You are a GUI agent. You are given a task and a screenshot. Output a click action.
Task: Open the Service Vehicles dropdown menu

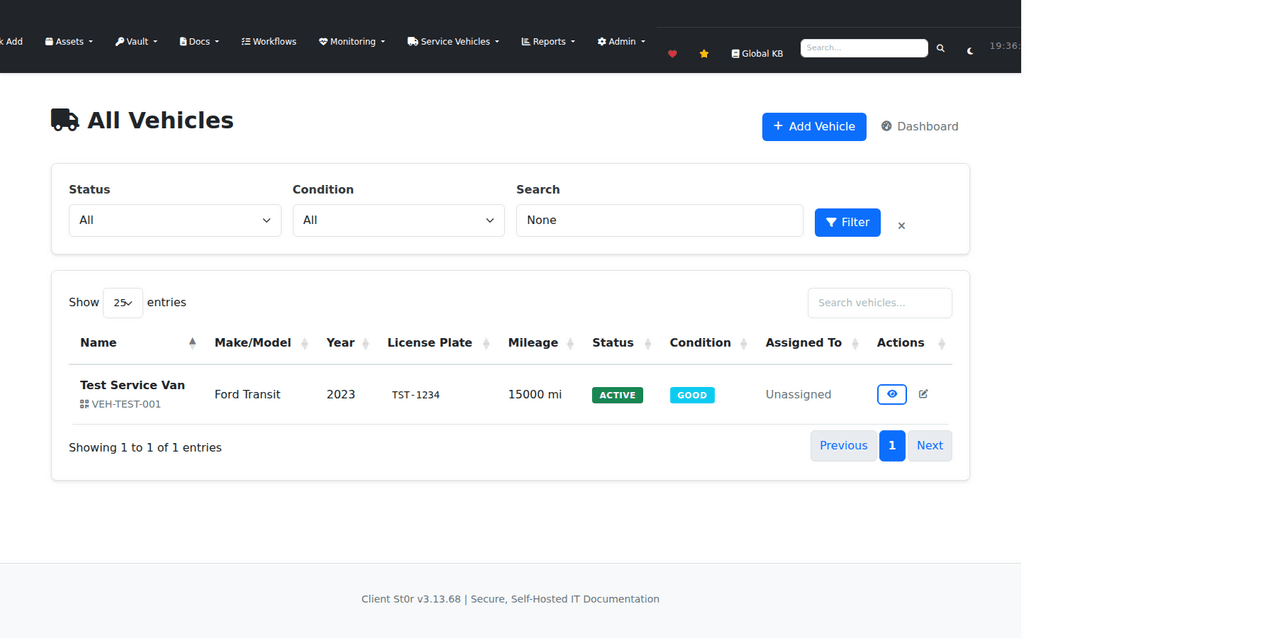(453, 42)
